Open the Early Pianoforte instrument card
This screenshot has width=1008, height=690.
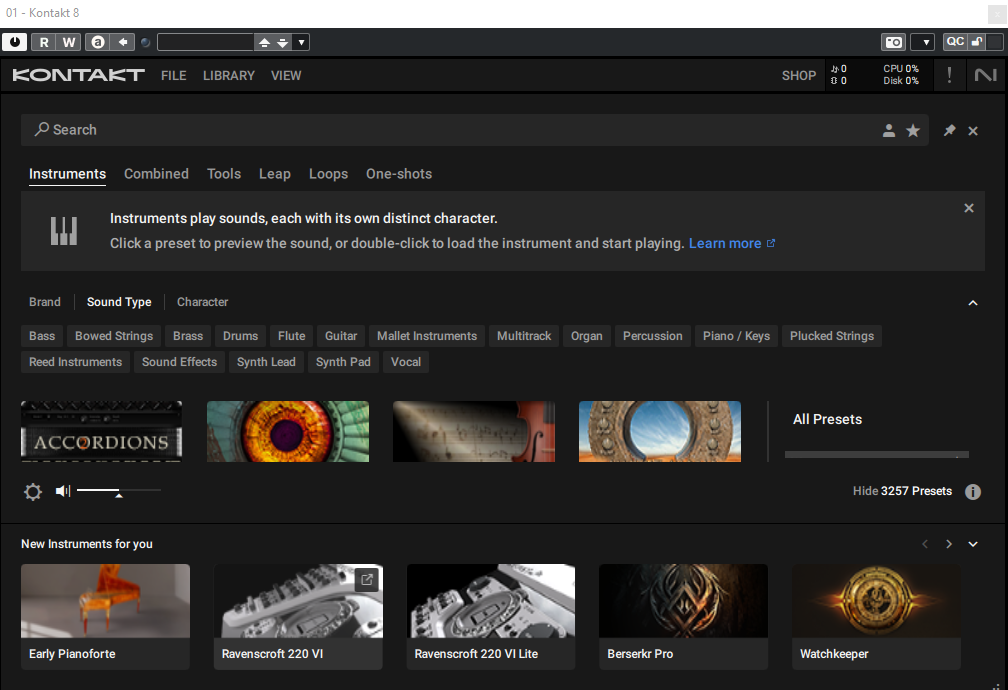pos(105,617)
